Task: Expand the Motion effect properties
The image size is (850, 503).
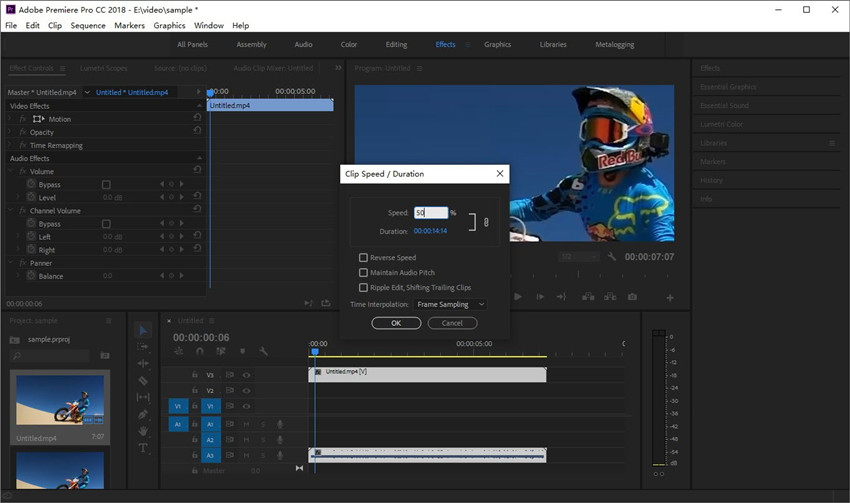Action: point(11,119)
